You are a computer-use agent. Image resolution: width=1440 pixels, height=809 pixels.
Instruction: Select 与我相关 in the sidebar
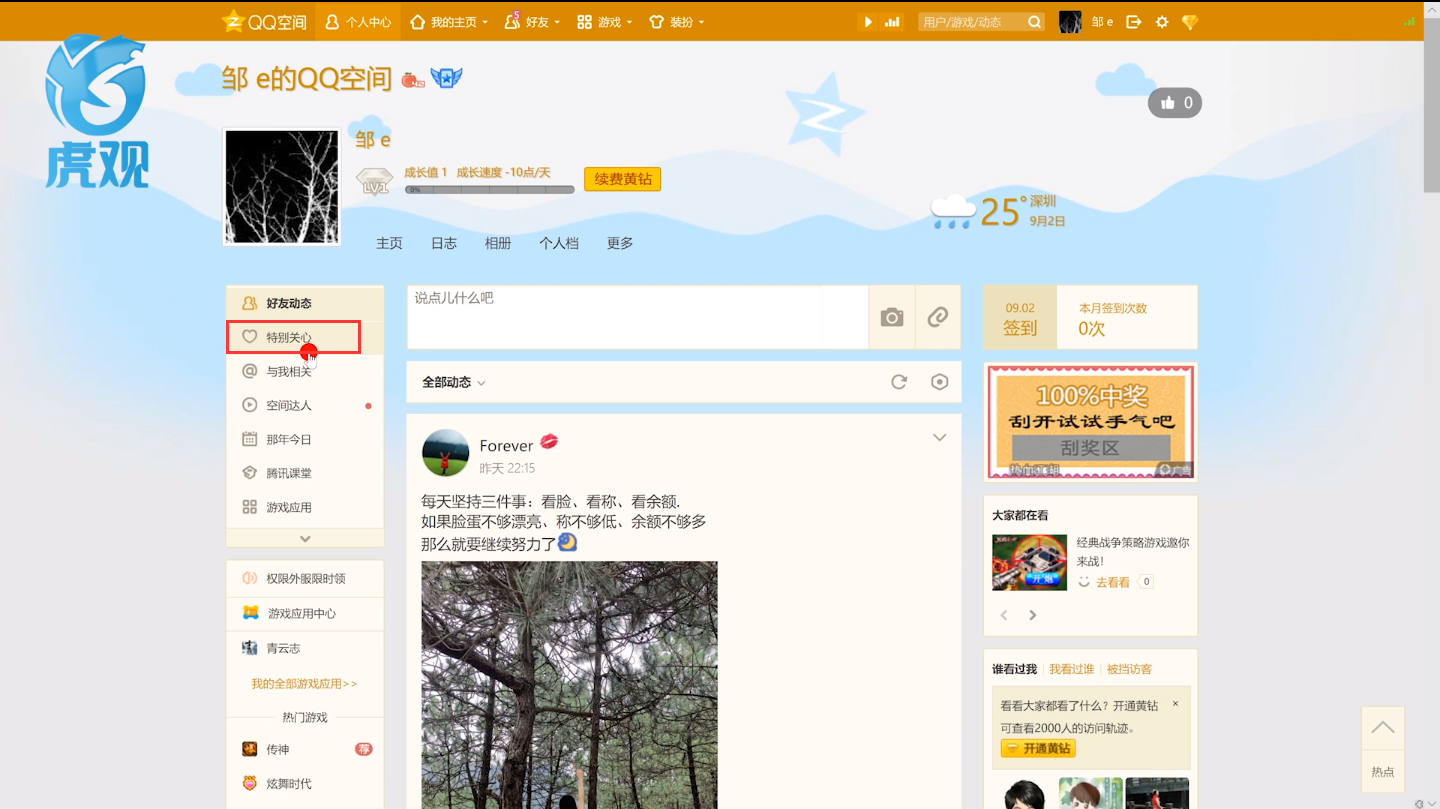(x=305, y=371)
